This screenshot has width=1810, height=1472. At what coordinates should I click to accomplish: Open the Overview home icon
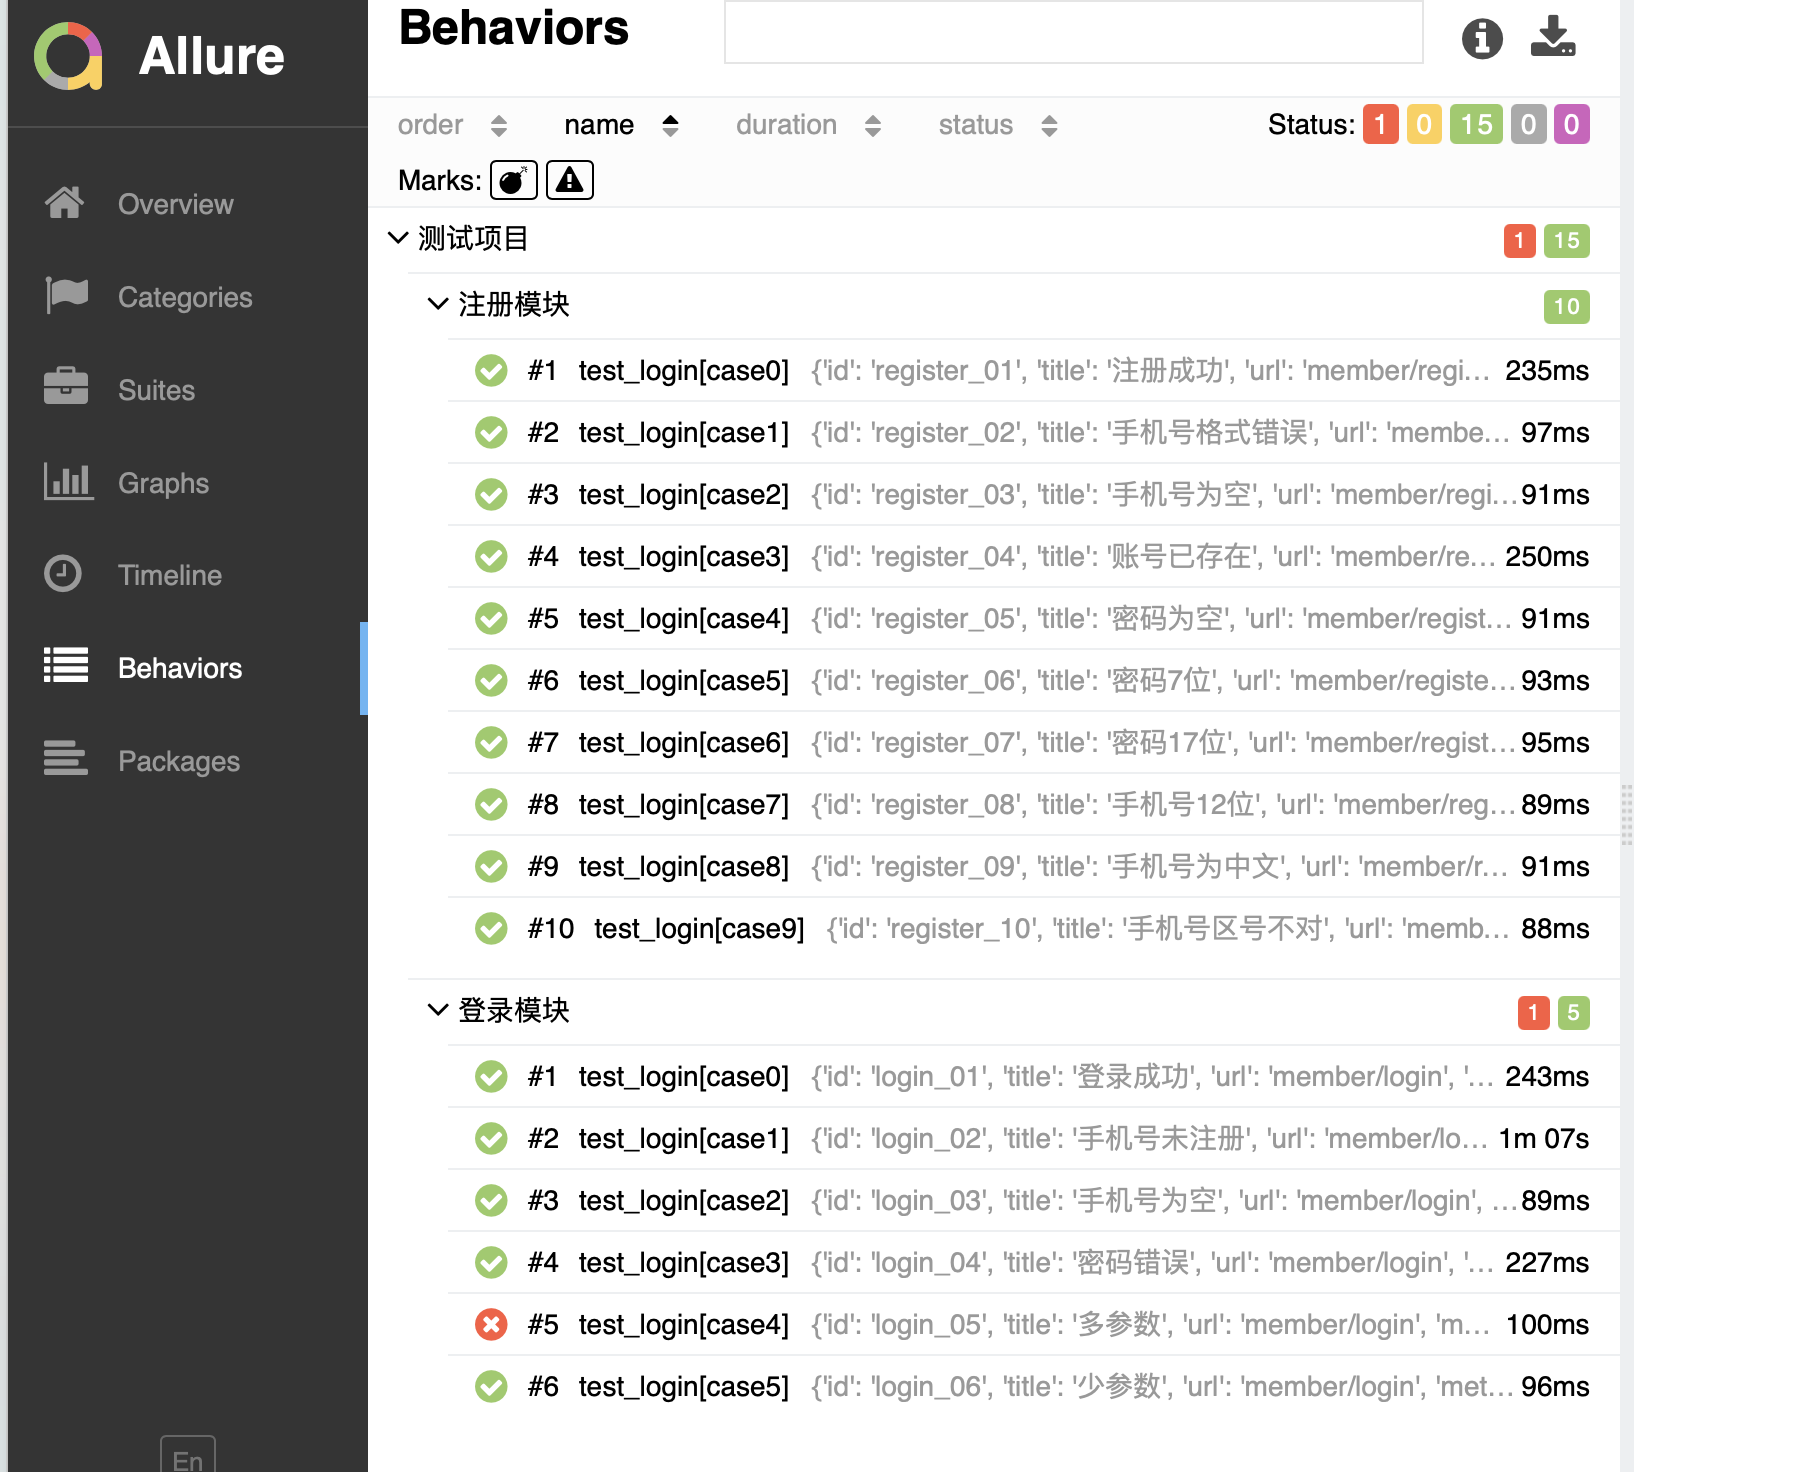65,203
